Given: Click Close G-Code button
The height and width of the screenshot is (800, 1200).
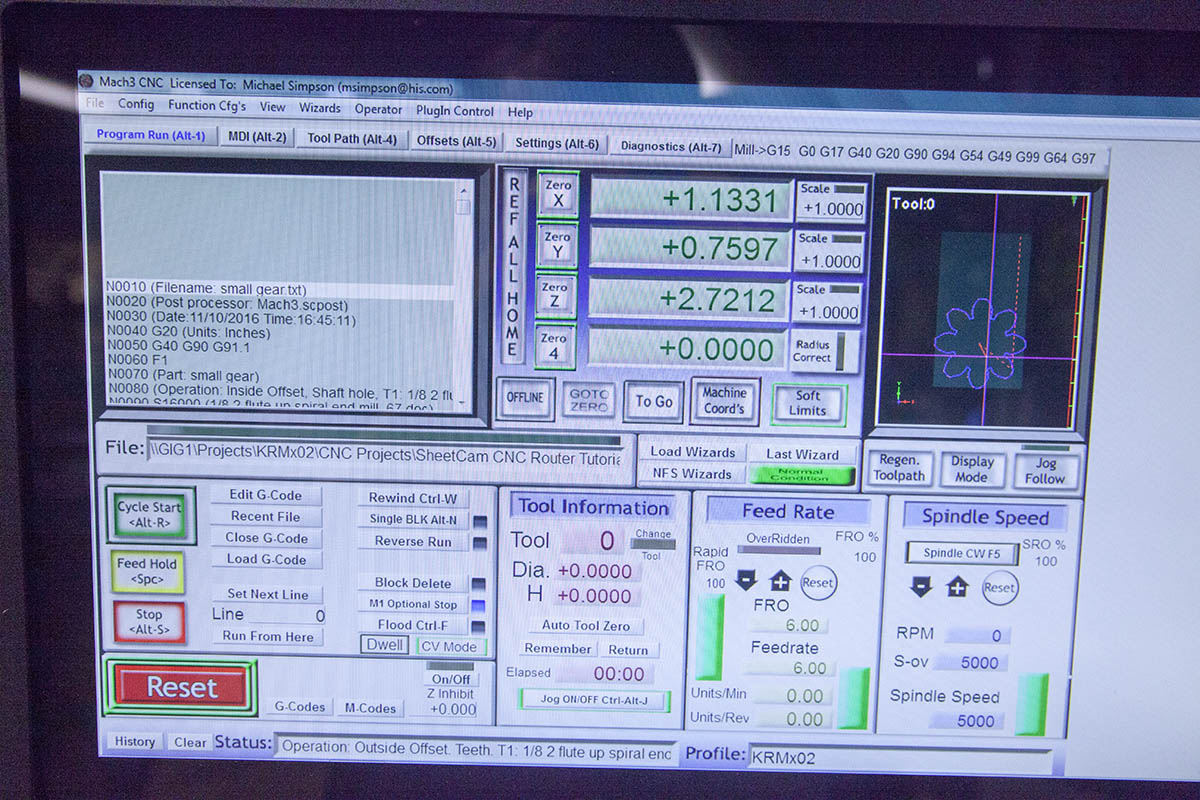Looking at the screenshot, I should point(266,538).
